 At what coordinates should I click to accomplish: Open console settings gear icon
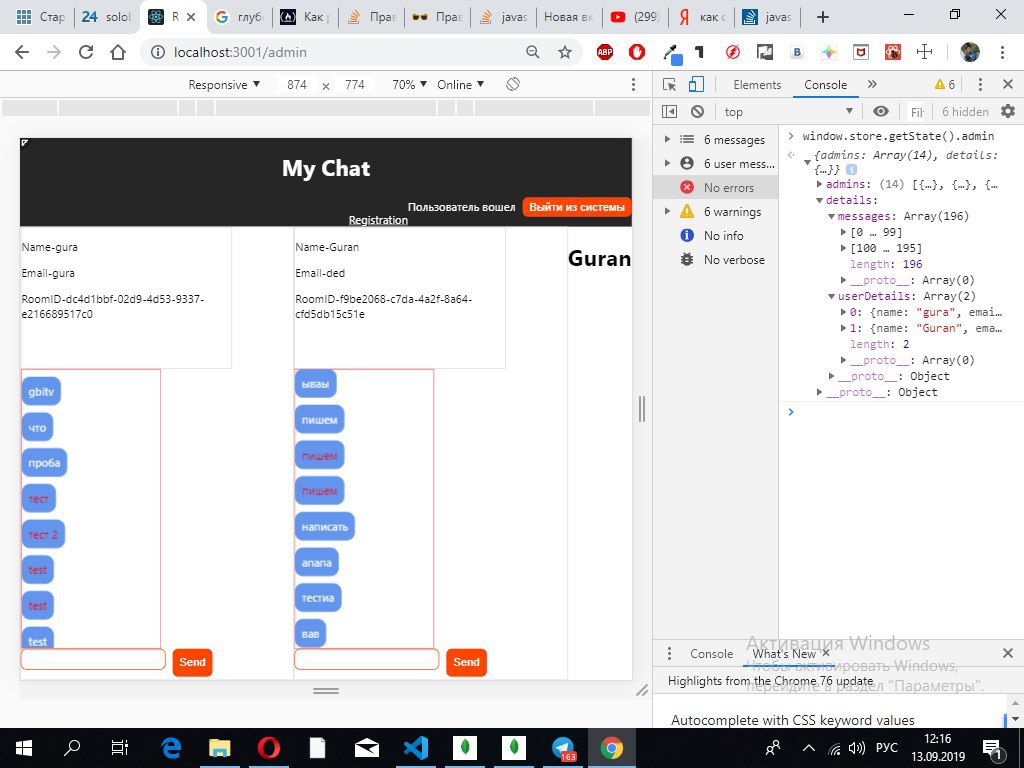click(x=1007, y=112)
